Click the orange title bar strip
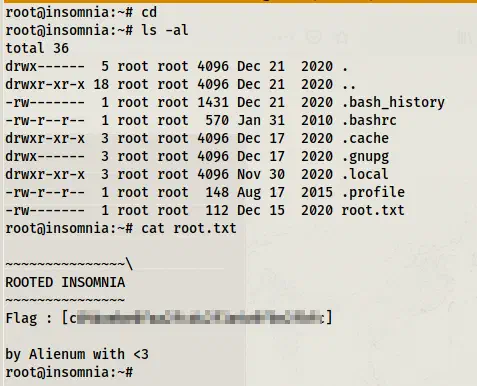Image resolution: width=477 pixels, height=386 pixels. click(x=238, y=1)
